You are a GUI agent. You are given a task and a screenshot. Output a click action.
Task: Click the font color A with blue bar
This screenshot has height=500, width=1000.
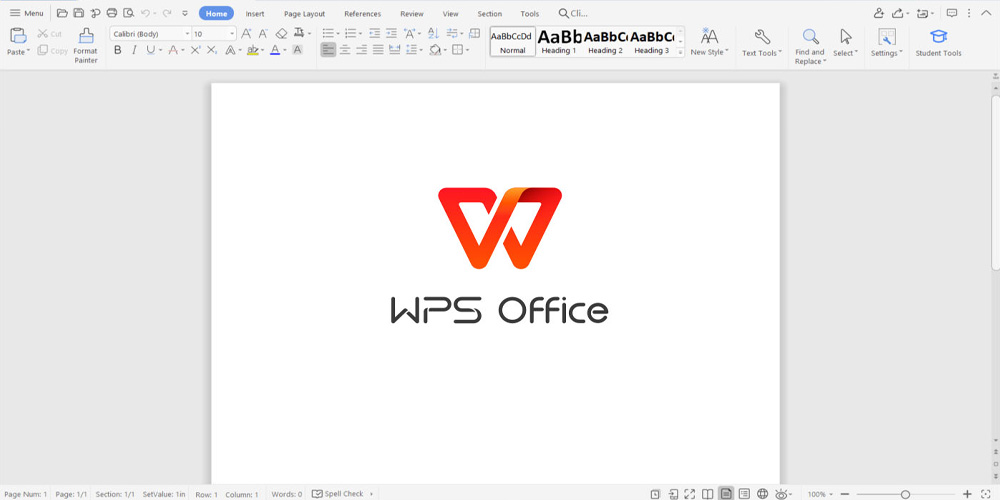275,50
